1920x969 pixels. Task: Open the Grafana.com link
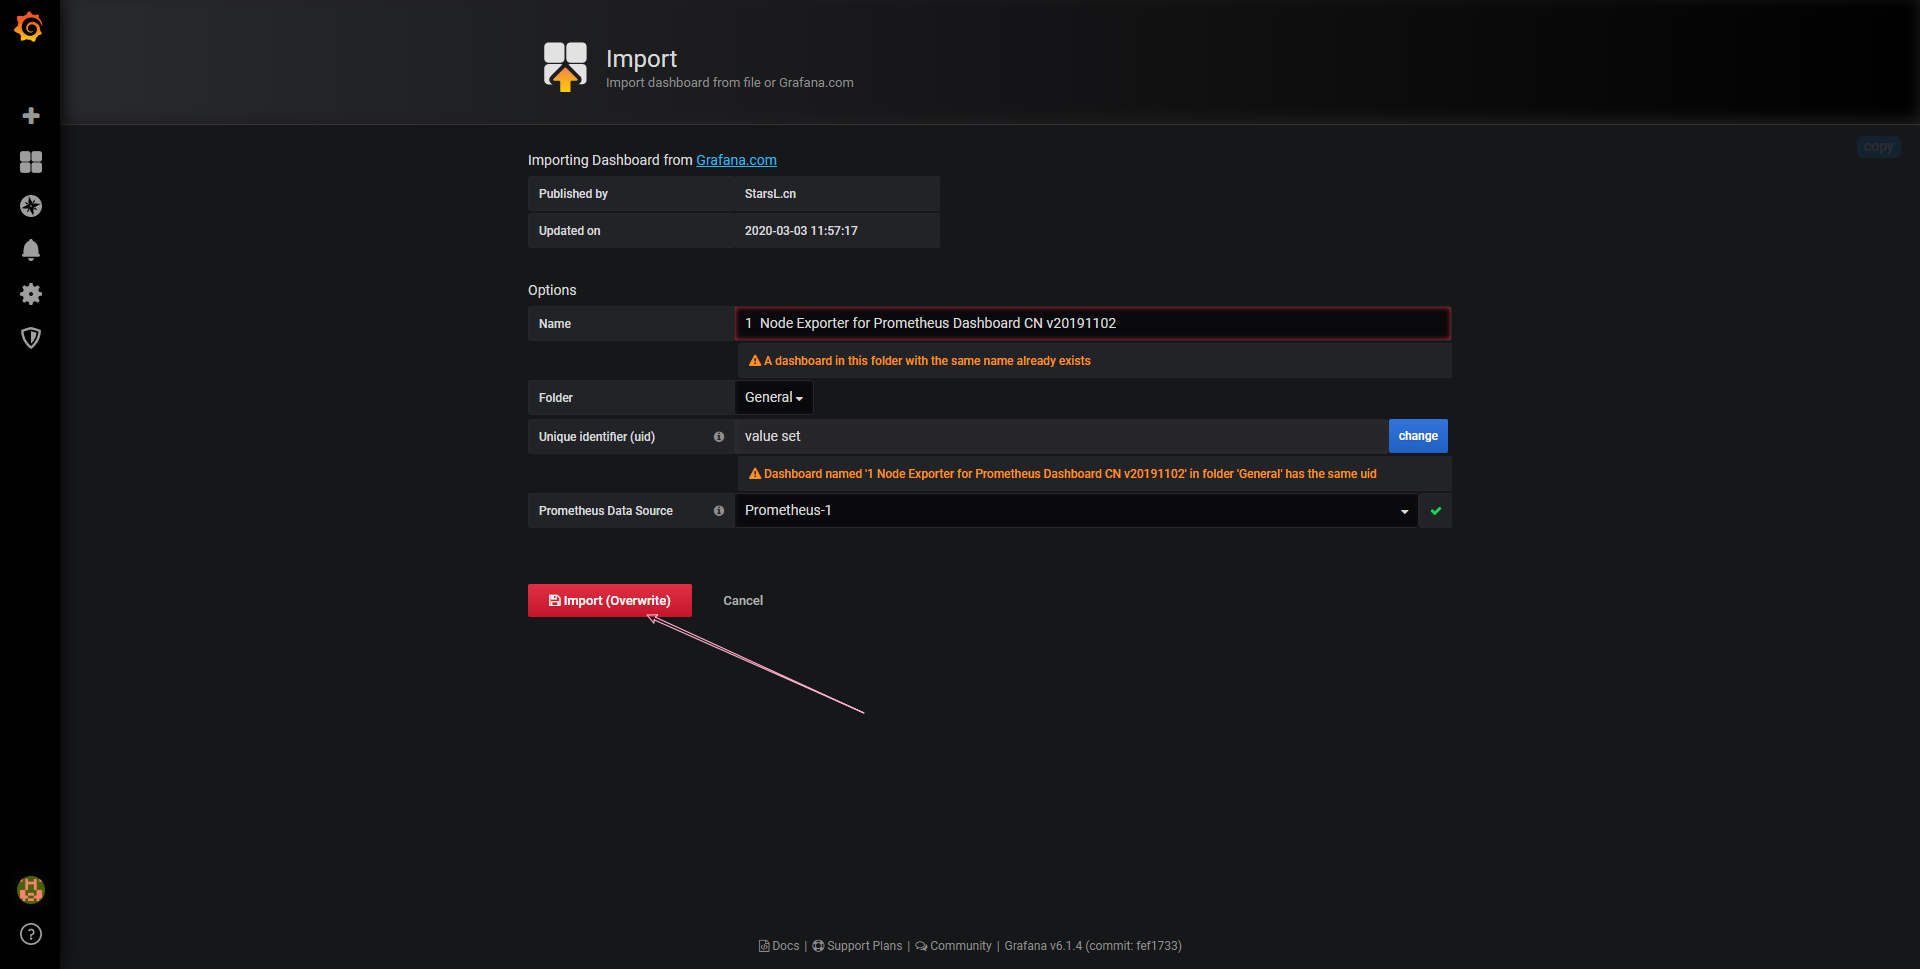click(x=736, y=160)
